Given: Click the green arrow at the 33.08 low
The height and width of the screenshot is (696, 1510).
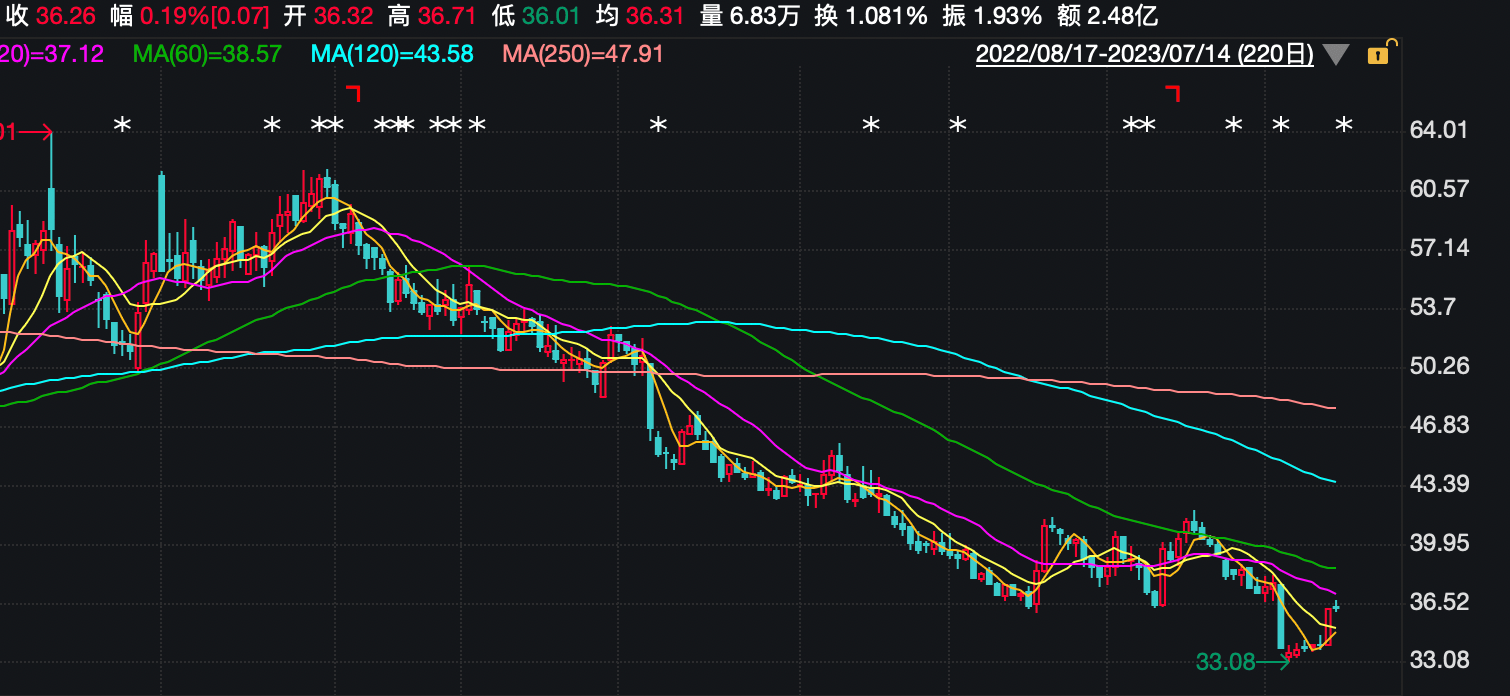Looking at the screenshot, I should pos(1274,661).
